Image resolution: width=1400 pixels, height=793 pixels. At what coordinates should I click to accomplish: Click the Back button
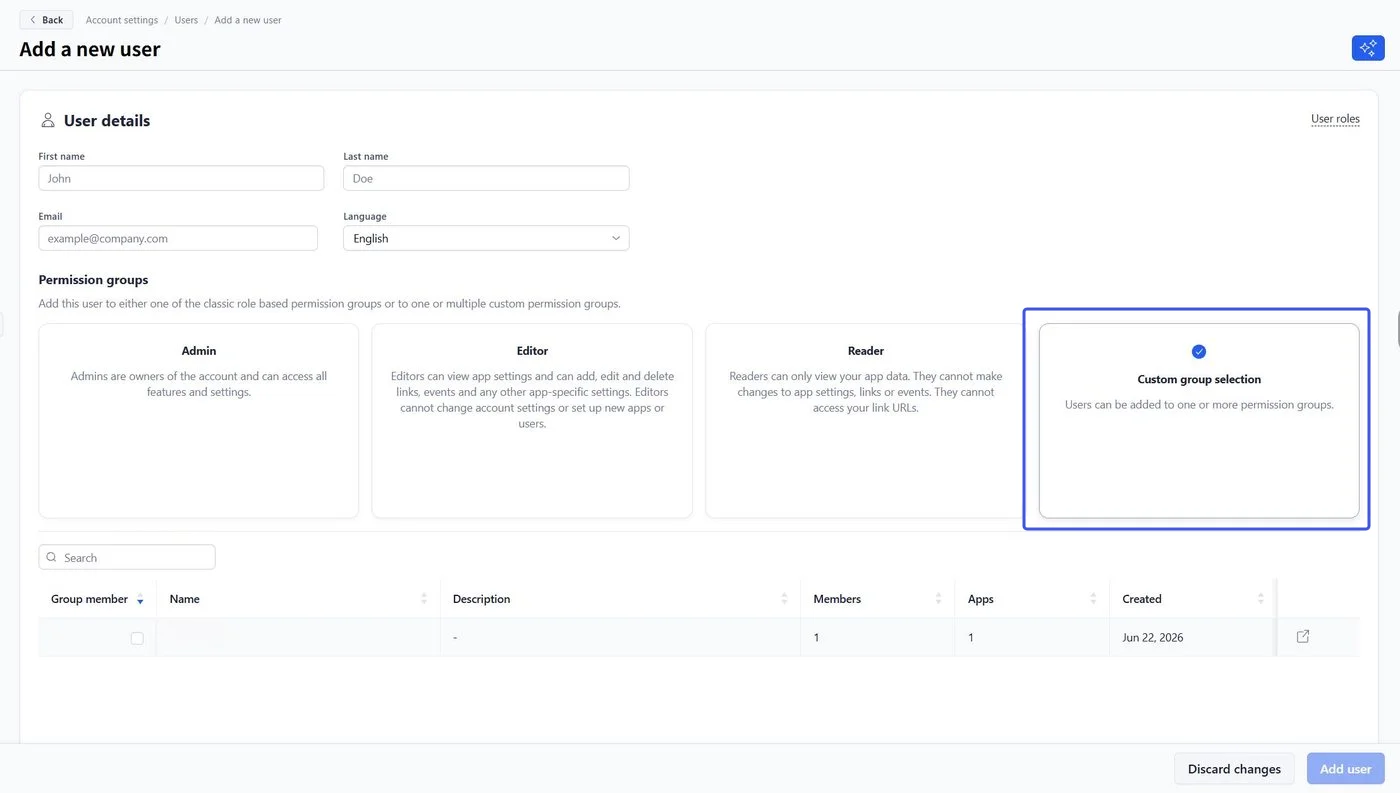click(x=46, y=20)
